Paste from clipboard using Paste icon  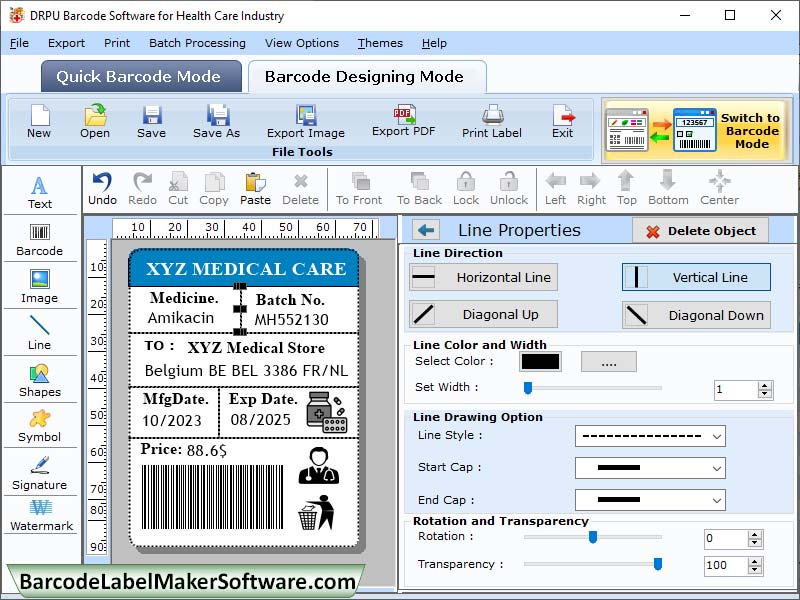pos(255,189)
